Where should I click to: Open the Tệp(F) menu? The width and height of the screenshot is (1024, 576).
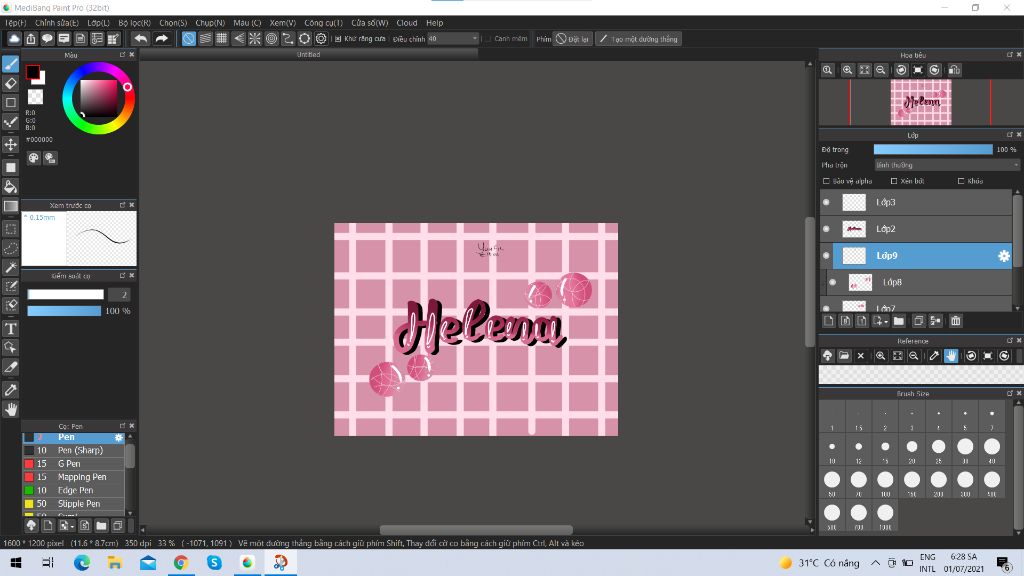click(15, 23)
